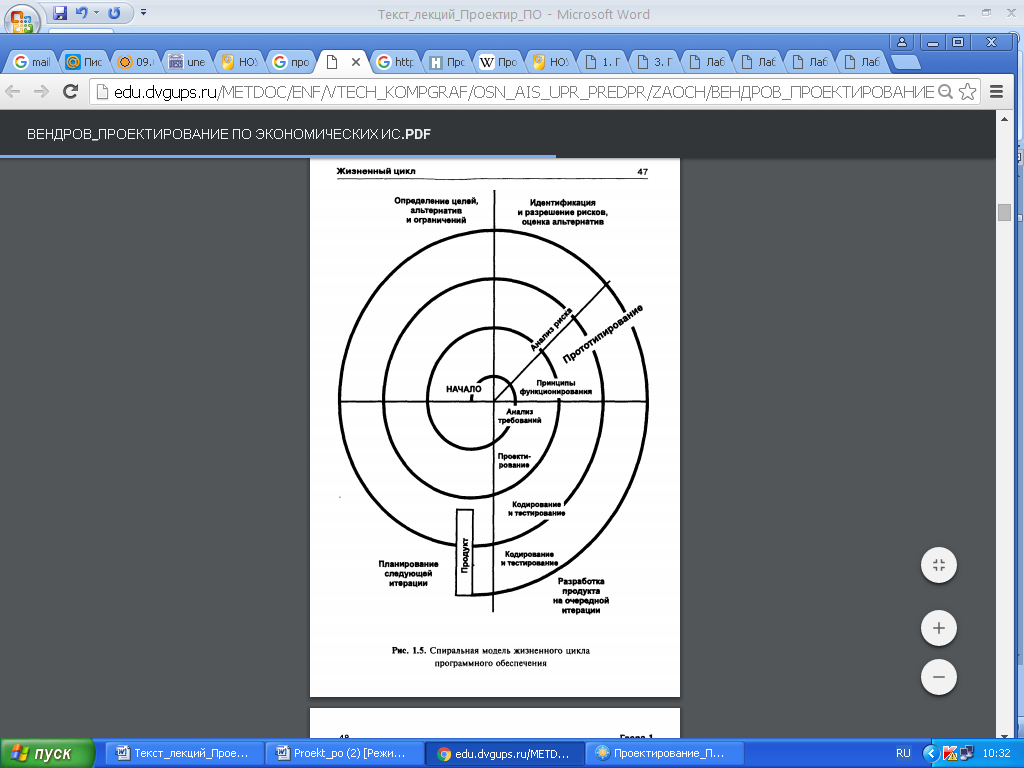Expand hidden system tray icons arrow
1024x768 pixels.
(x=931, y=753)
